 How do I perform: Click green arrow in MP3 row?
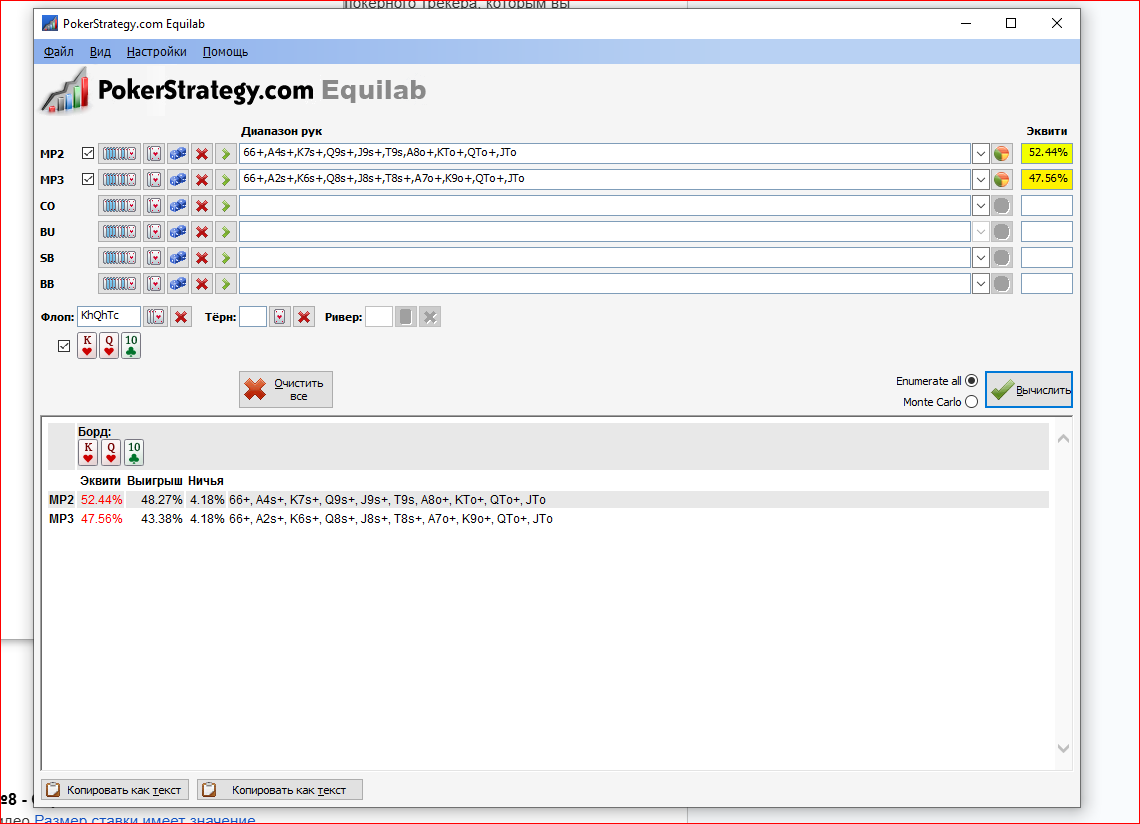tap(226, 180)
